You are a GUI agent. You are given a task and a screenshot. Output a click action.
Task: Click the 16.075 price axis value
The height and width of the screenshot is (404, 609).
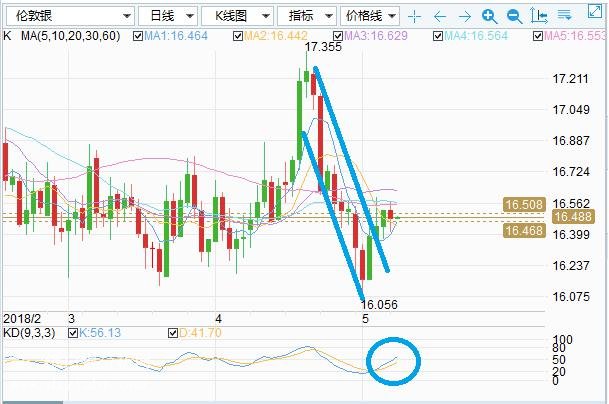point(571,297)
